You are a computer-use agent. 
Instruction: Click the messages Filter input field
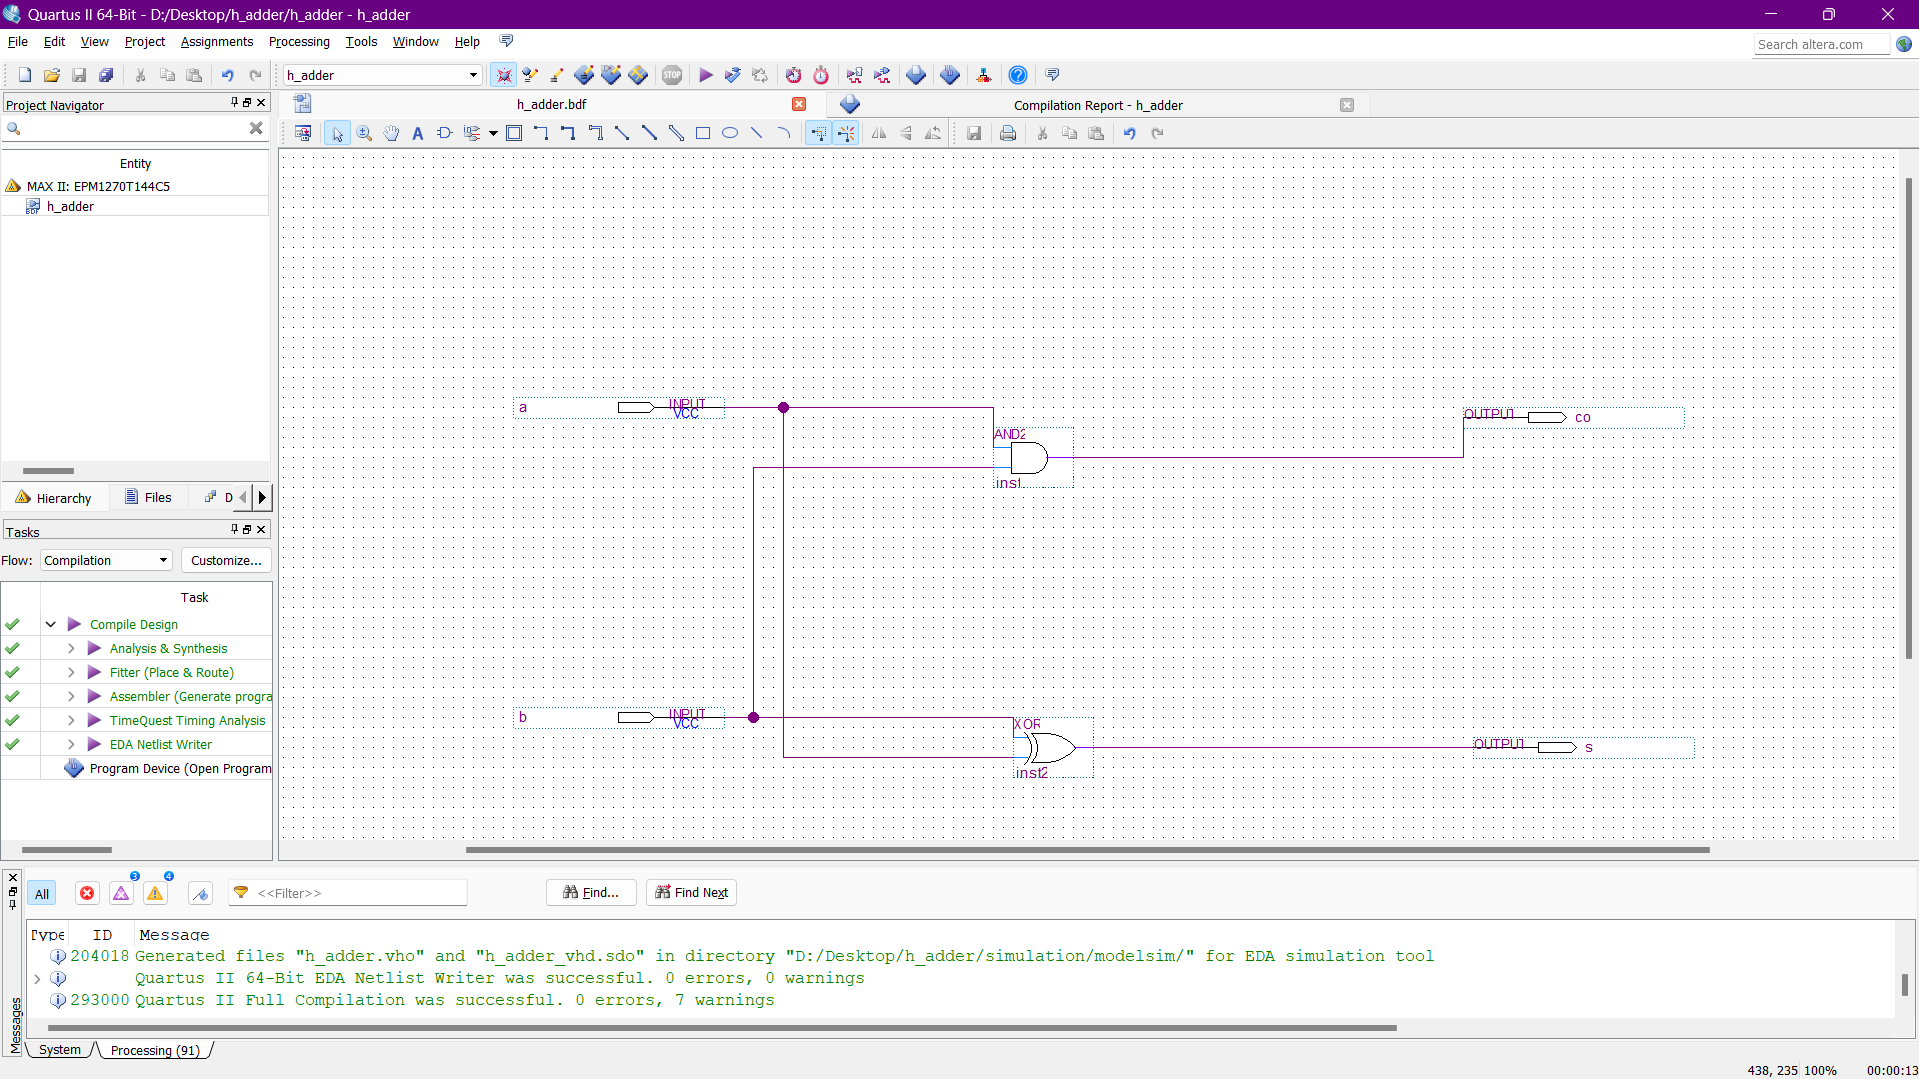[x=348, y=893]
